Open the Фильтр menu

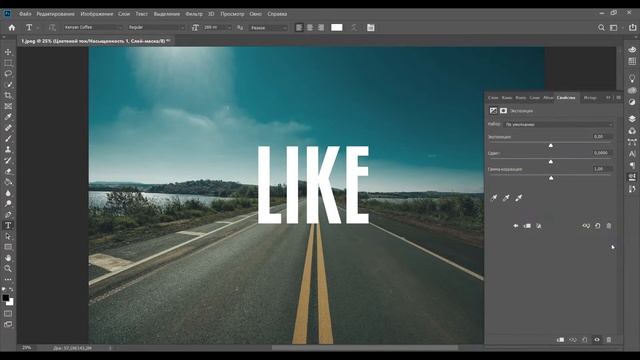194,14
